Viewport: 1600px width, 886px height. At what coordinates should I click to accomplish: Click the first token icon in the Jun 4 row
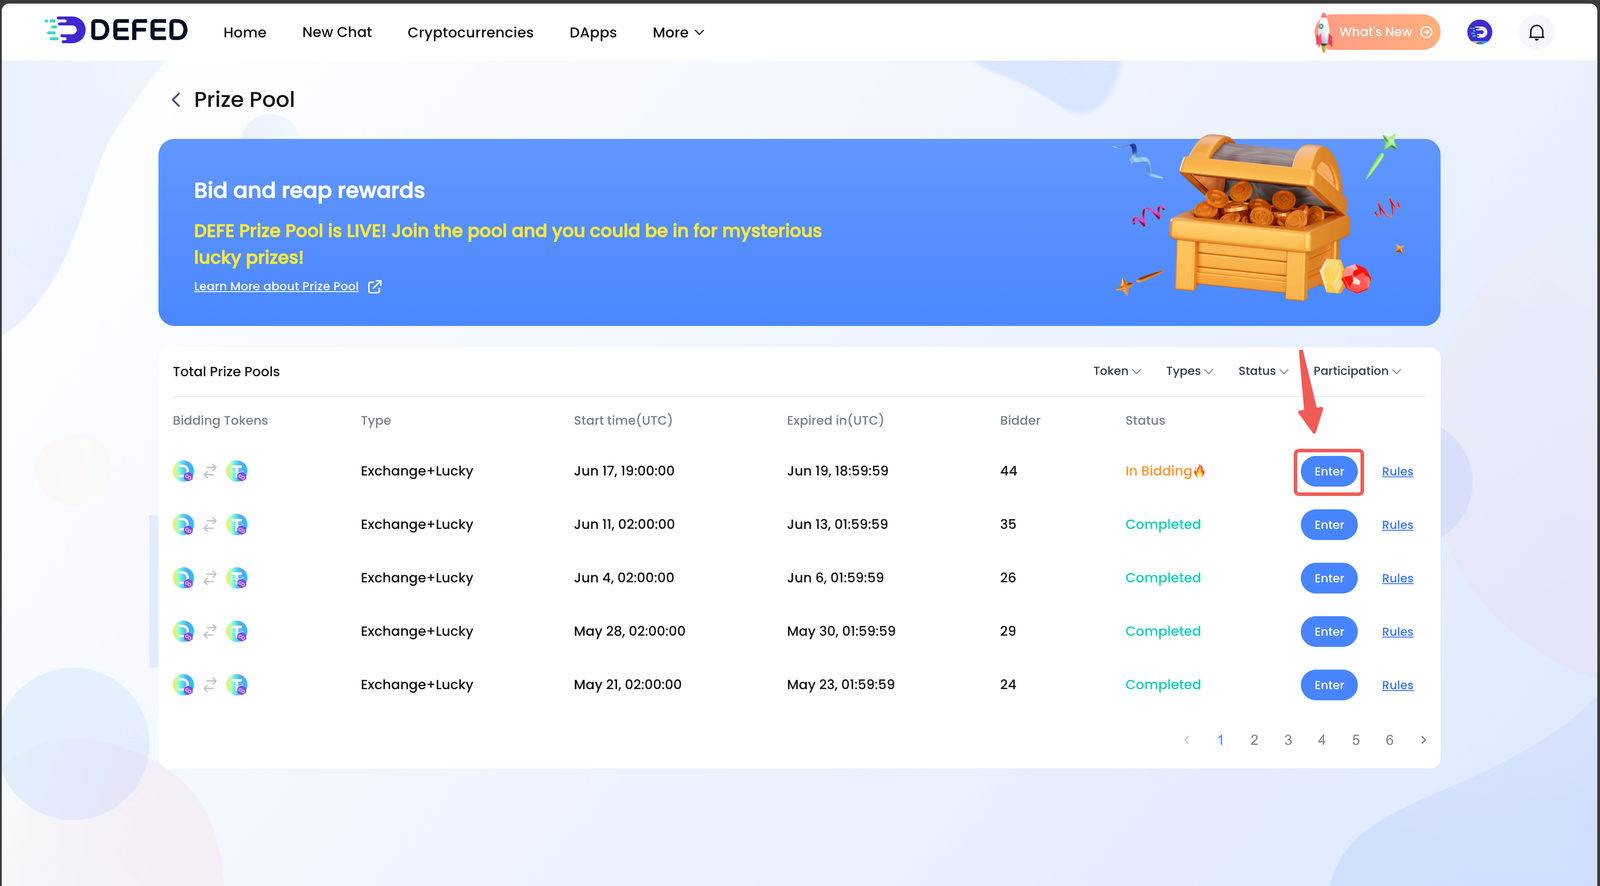(x=183, y=578)
